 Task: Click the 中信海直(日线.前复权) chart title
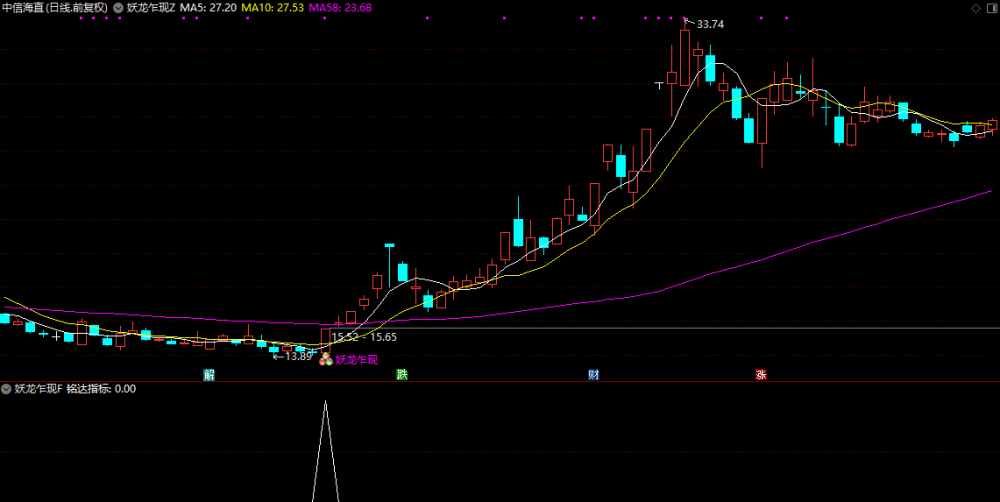click(x=55, y=8)
